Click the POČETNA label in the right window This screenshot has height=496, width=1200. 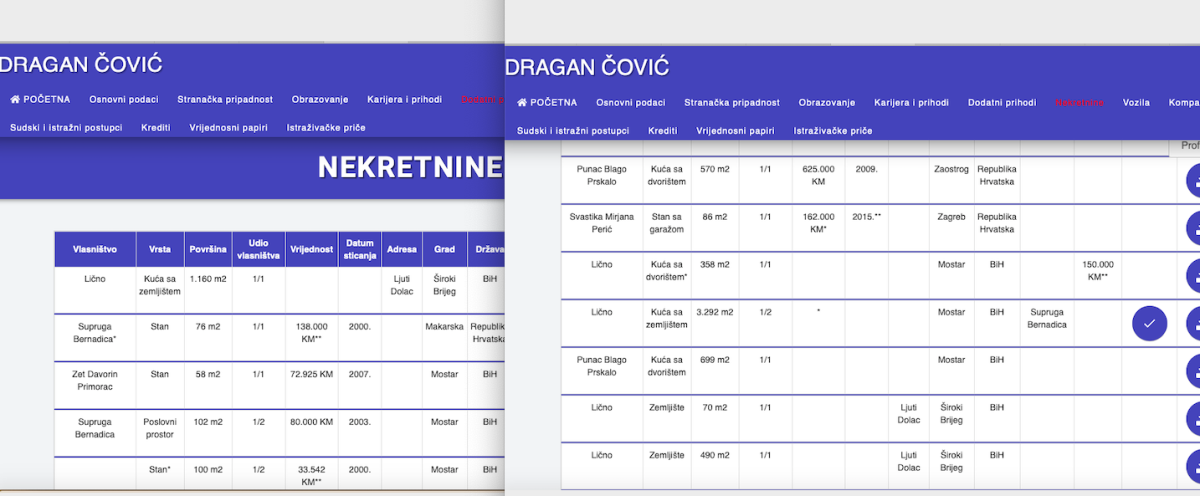(x=554, y=102)
